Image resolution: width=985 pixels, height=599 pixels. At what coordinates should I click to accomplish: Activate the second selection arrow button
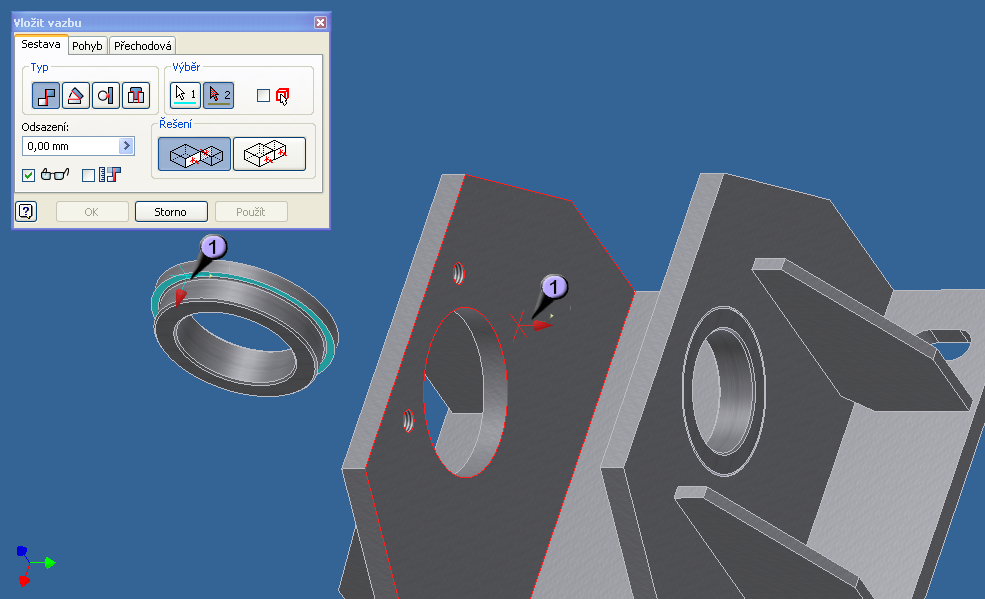(x=218, y=95)
